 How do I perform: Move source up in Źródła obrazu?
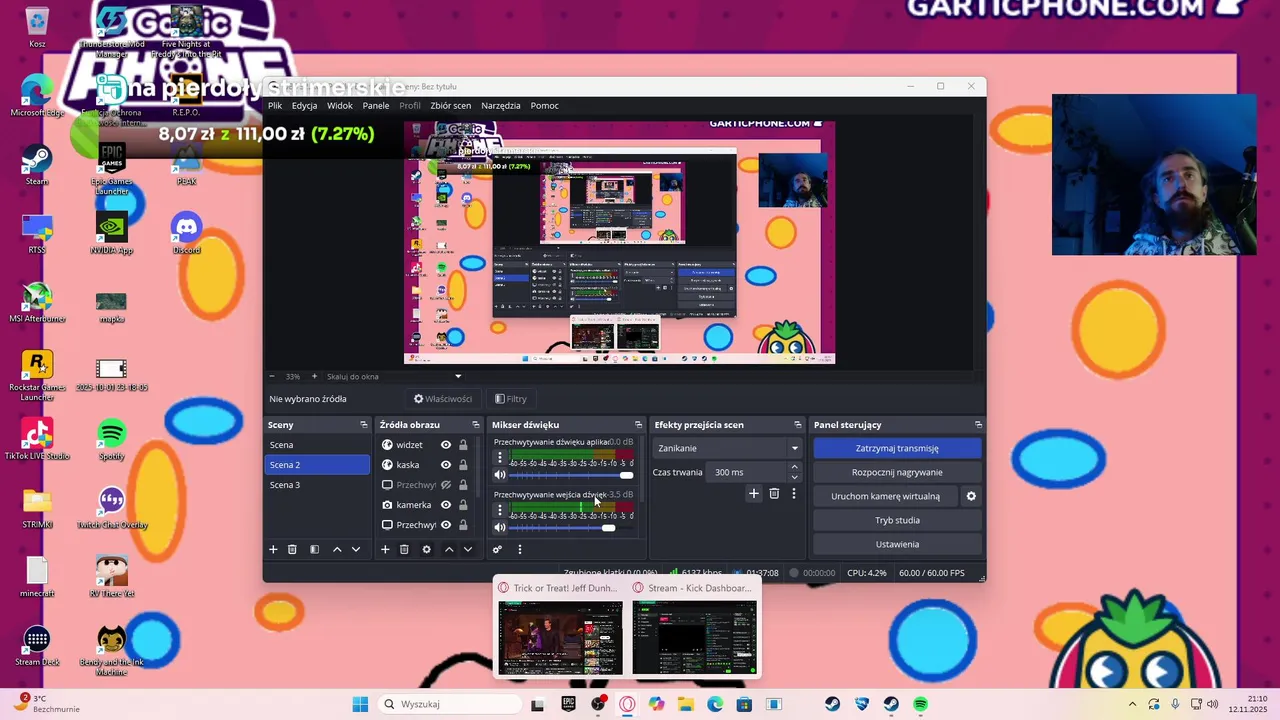pos(449,549)
